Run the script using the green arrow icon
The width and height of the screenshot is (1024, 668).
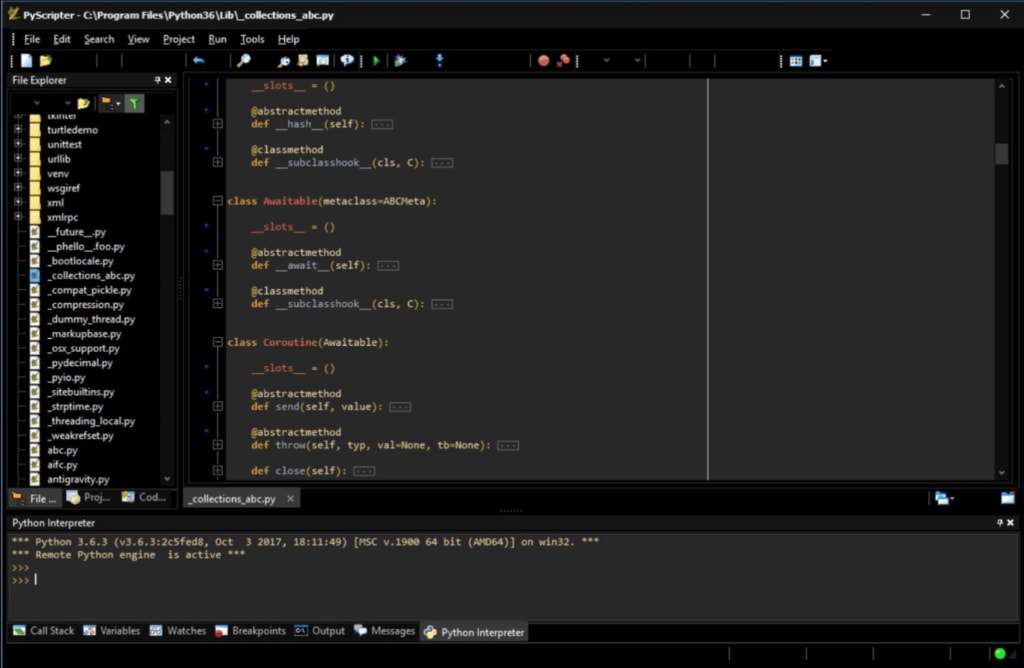pyautogui.click(x=375, y=60)
